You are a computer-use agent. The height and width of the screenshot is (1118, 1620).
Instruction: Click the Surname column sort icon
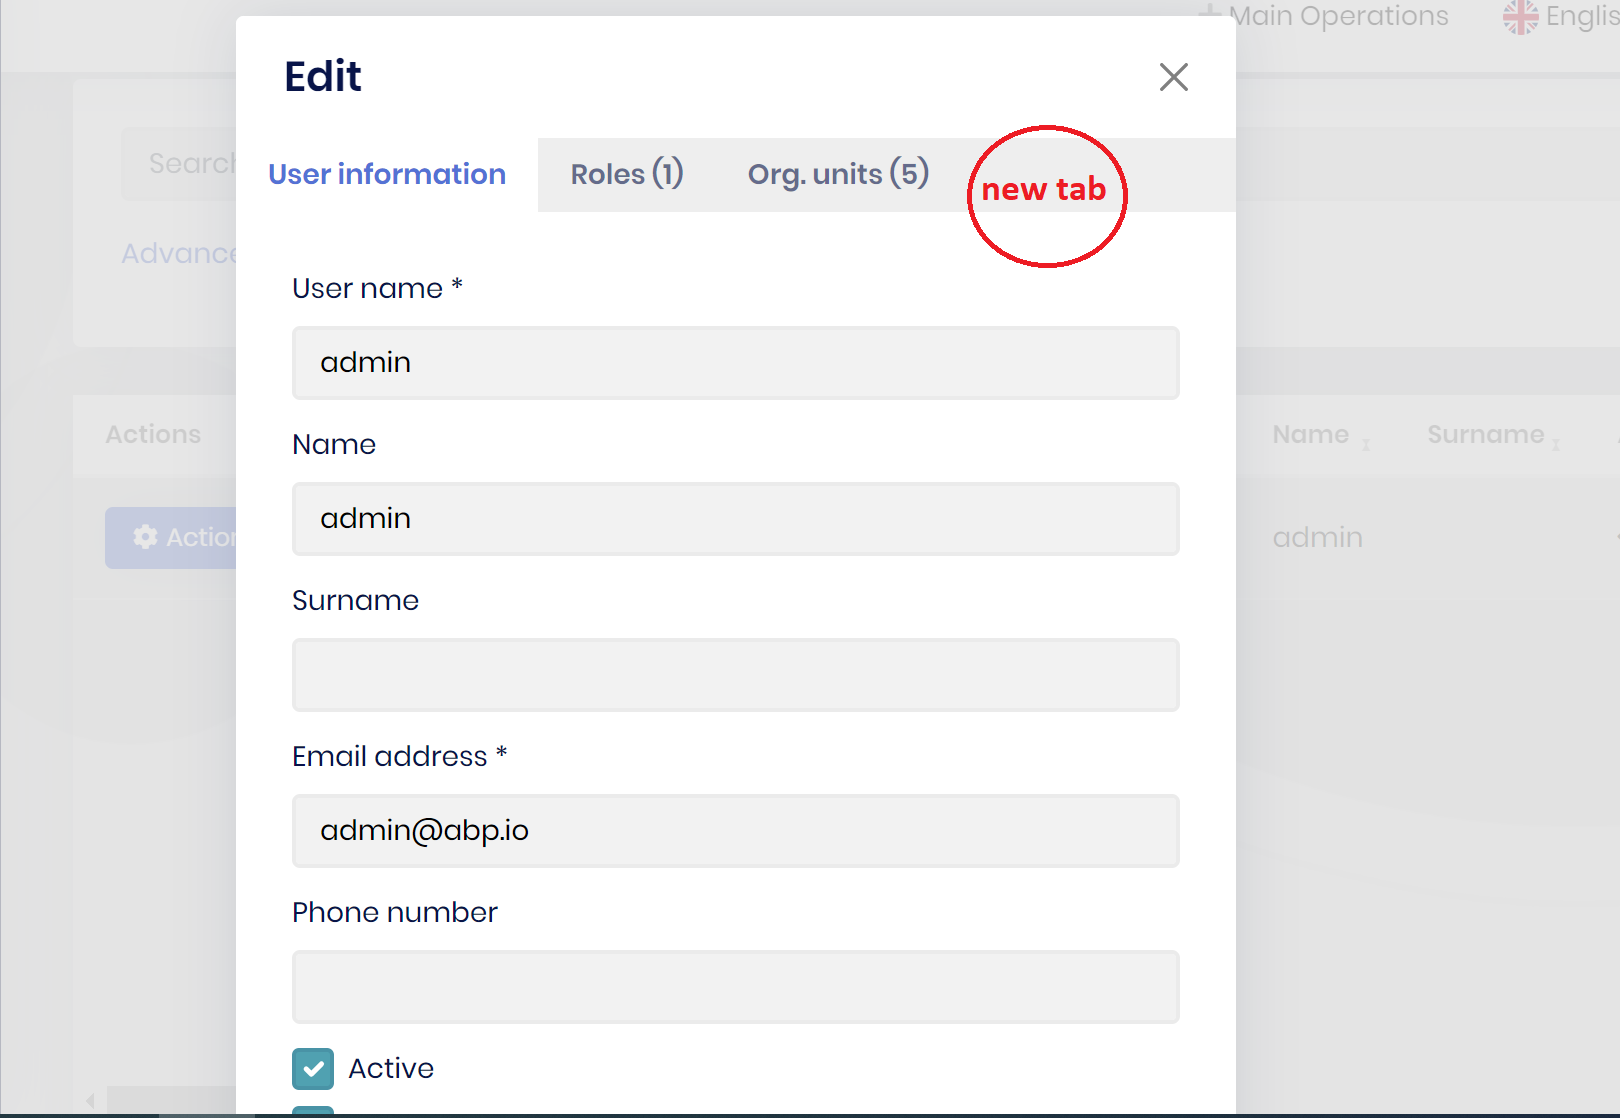[1556, 443]
